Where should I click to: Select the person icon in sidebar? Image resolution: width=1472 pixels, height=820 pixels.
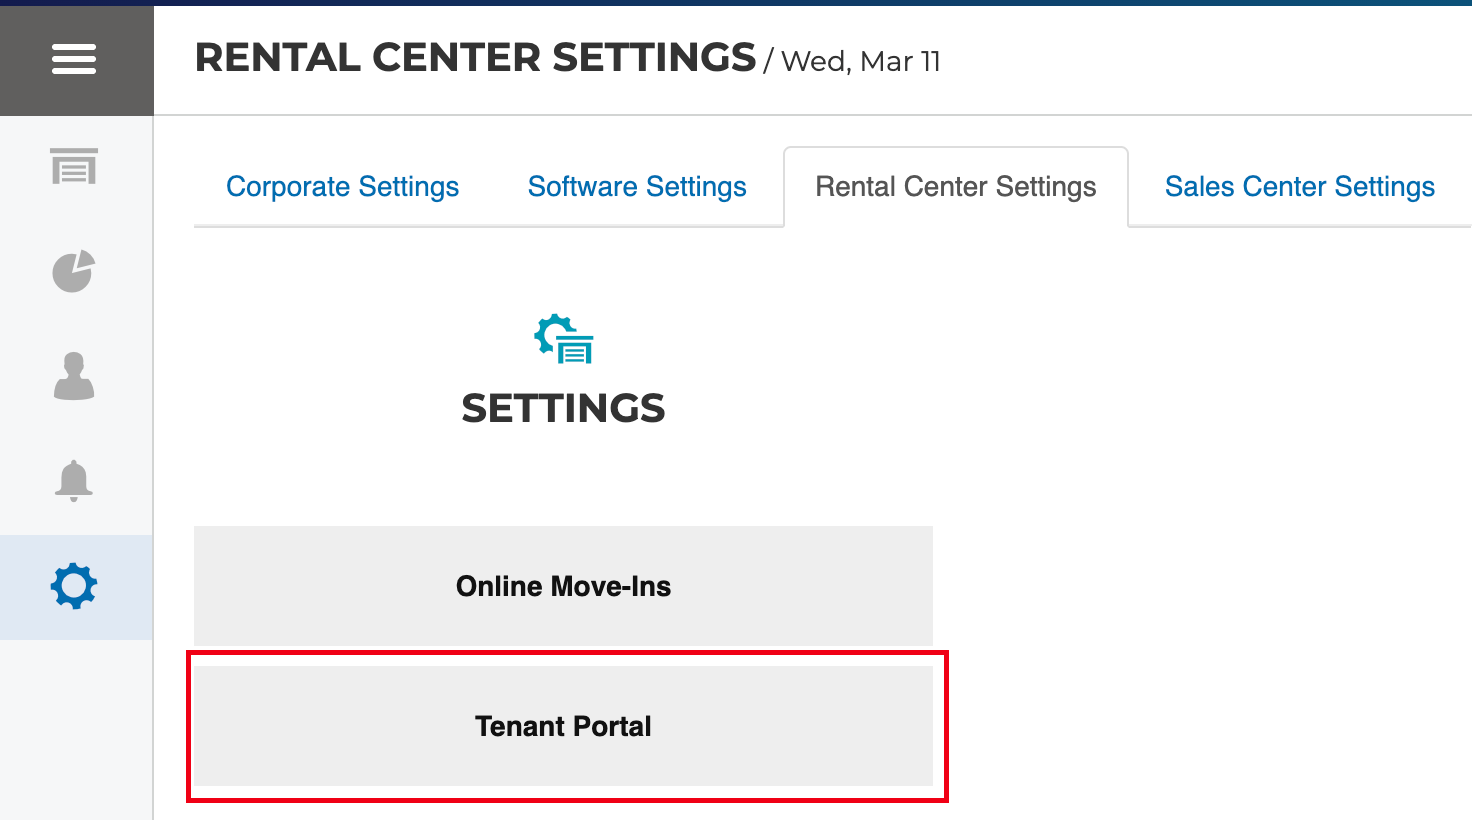pos(74,376)
